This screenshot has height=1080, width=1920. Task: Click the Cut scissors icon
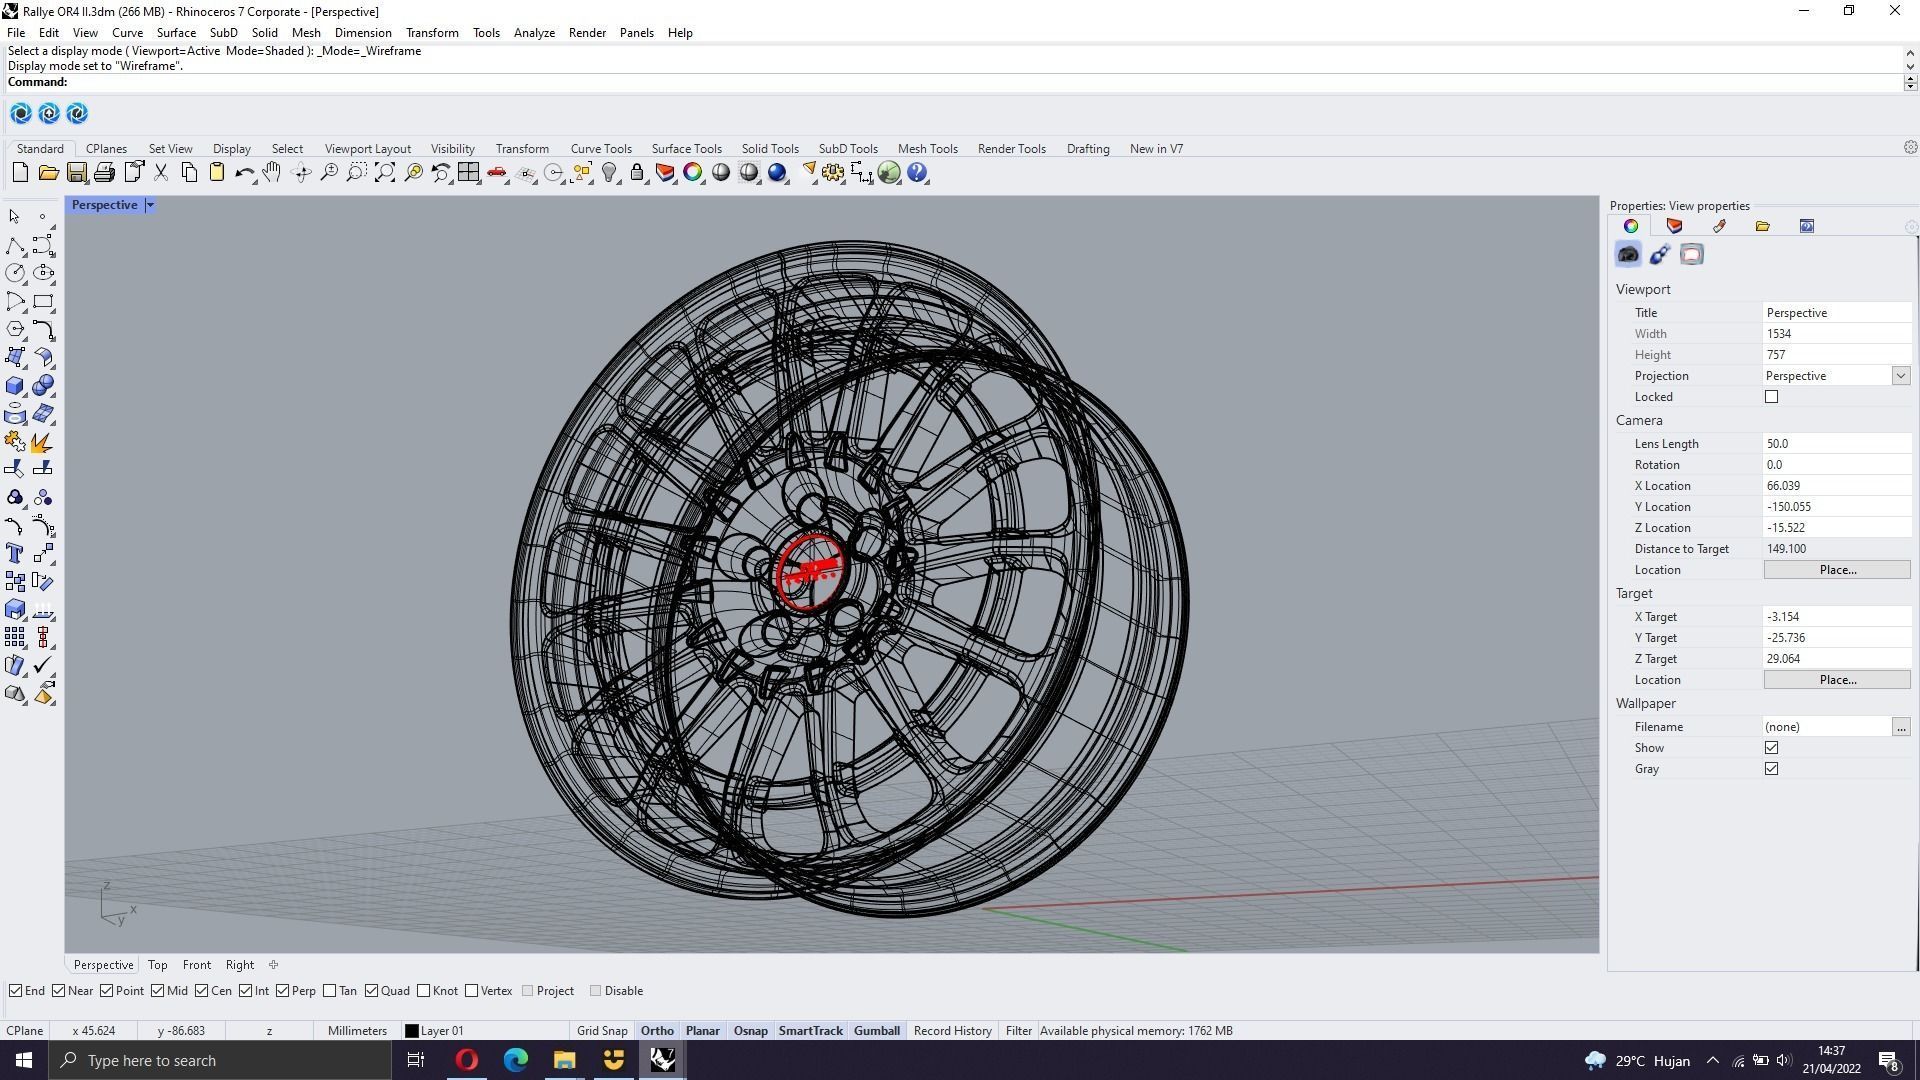click(x=160, y=173)
